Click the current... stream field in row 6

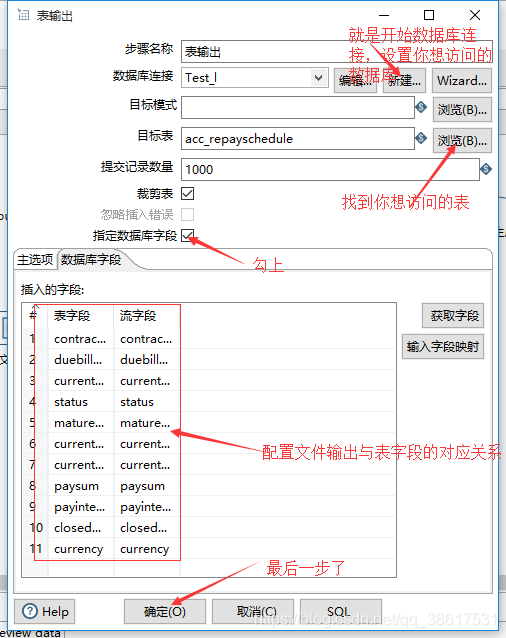[147, 444]
